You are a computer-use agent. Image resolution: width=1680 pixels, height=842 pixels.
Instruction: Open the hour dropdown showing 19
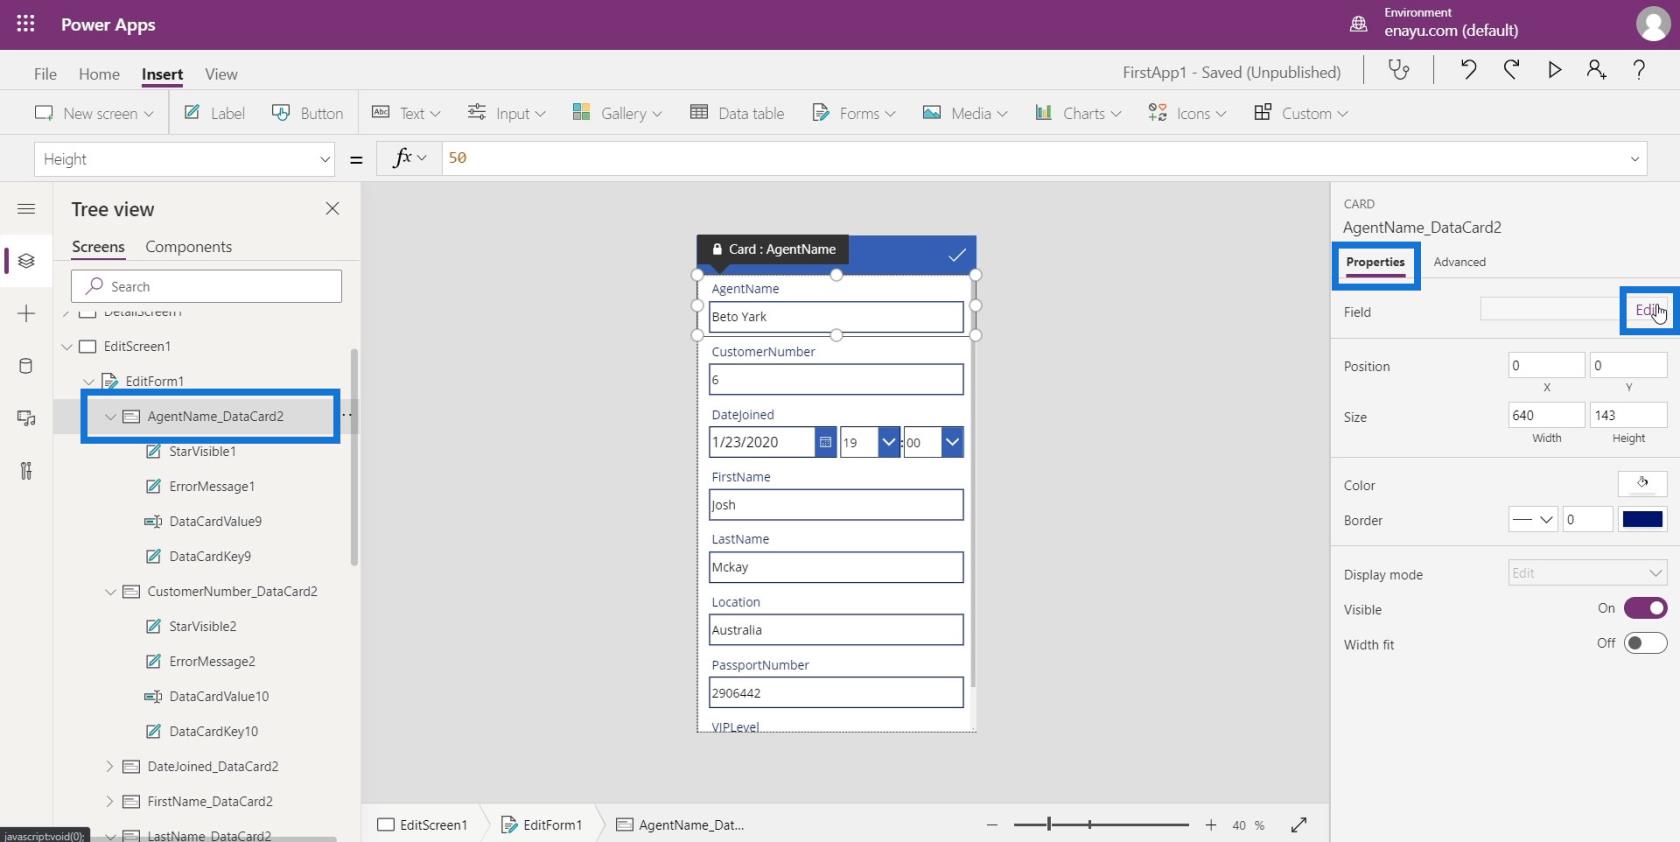[x=889, y=442]
